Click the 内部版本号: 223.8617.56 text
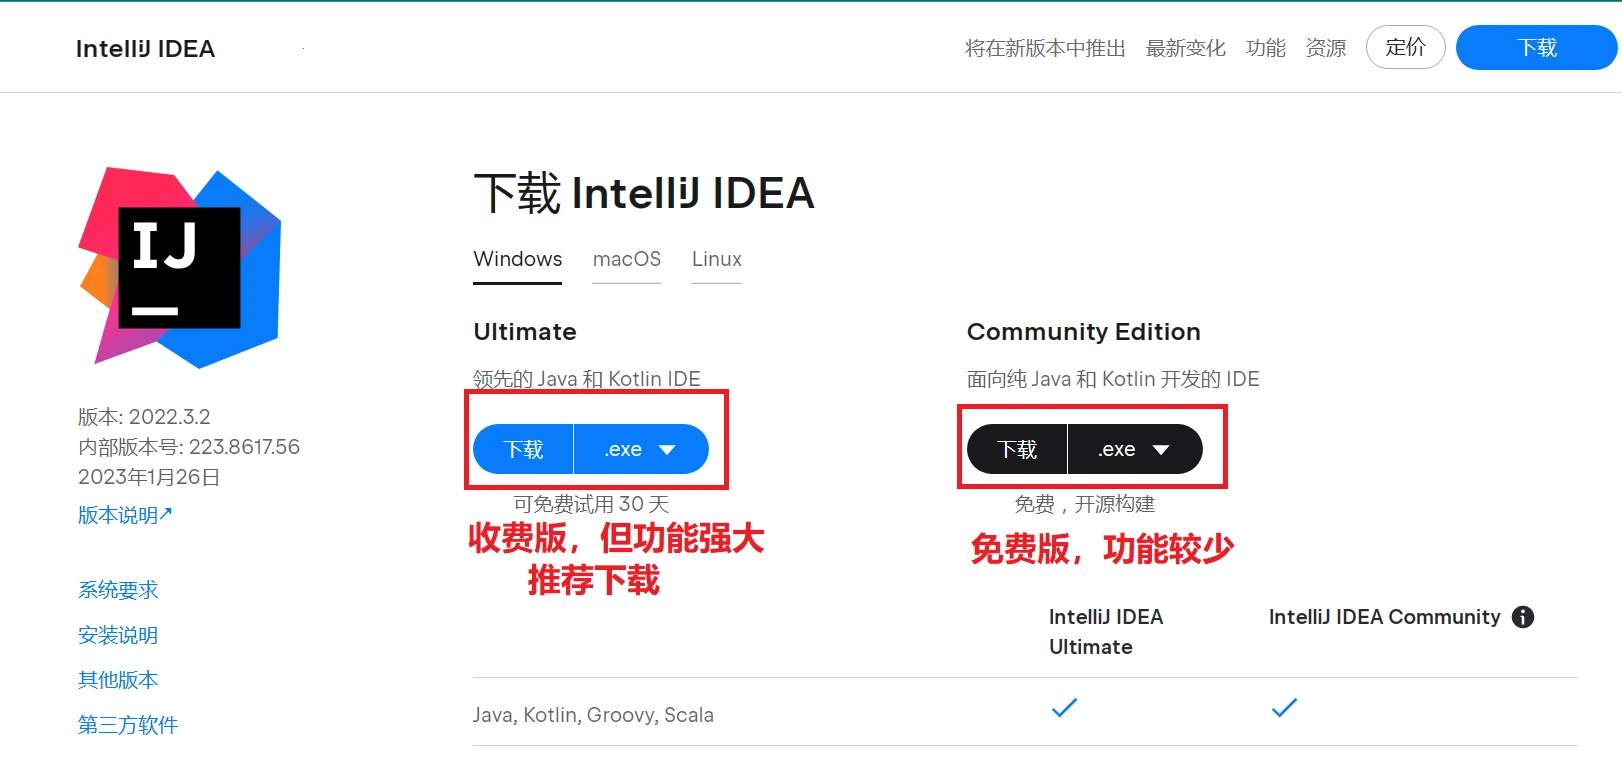This screenshot has height=762, width=1622. point(189,447)
